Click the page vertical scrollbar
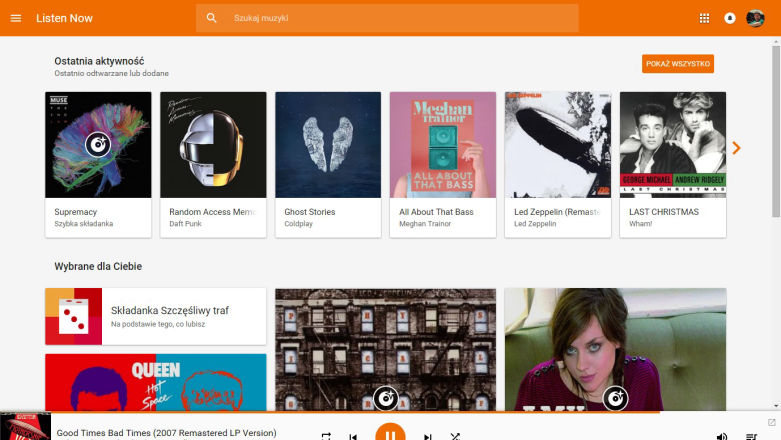Viewport: 781px width, 440px height. (776, 132)
